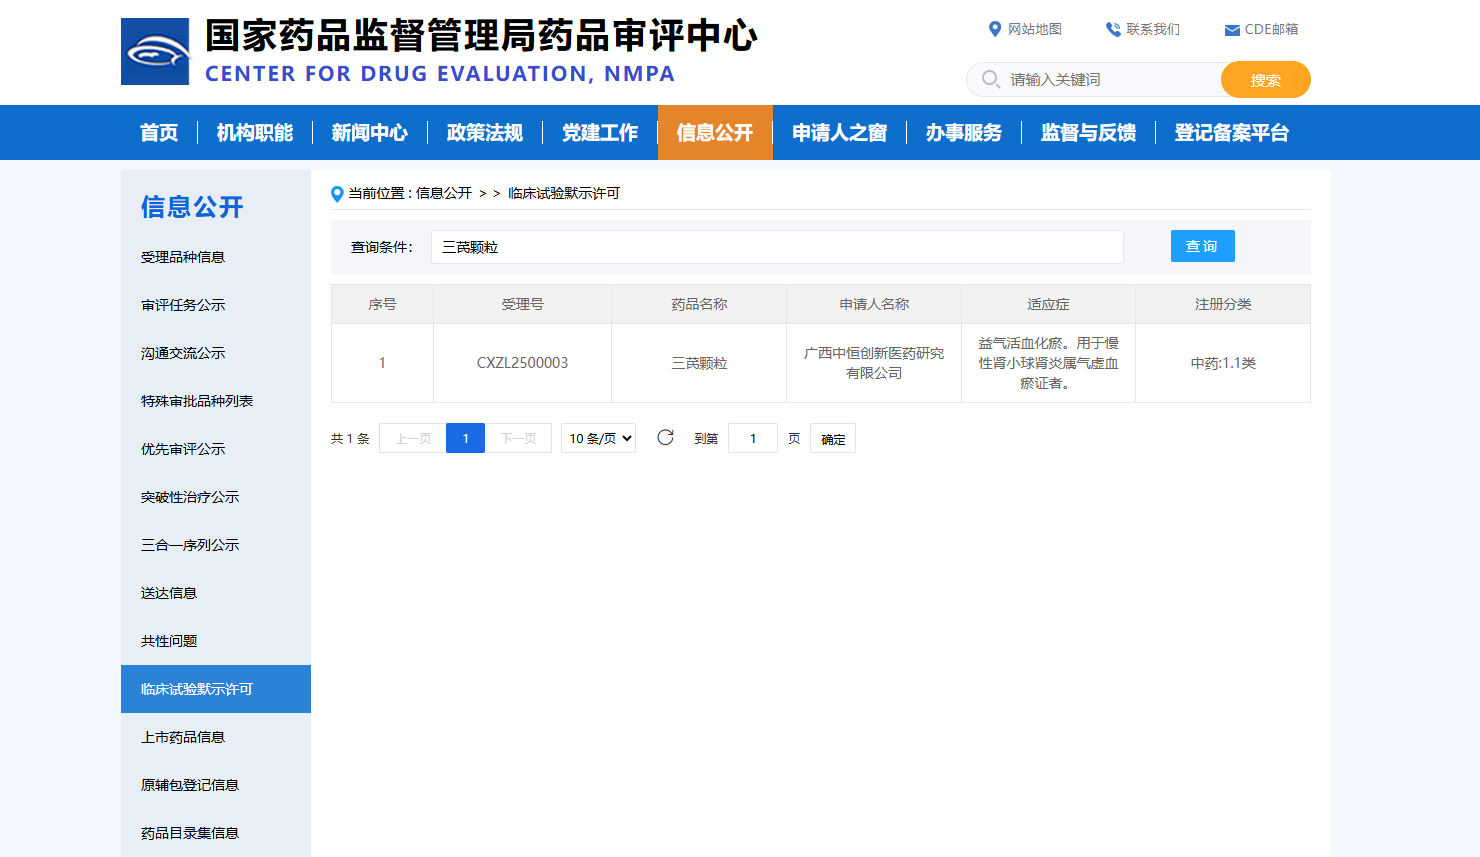Click the CDE mailbox envelope icon
The width and height of the screenshot is (1480, 857).
(x=1232, y=30)
